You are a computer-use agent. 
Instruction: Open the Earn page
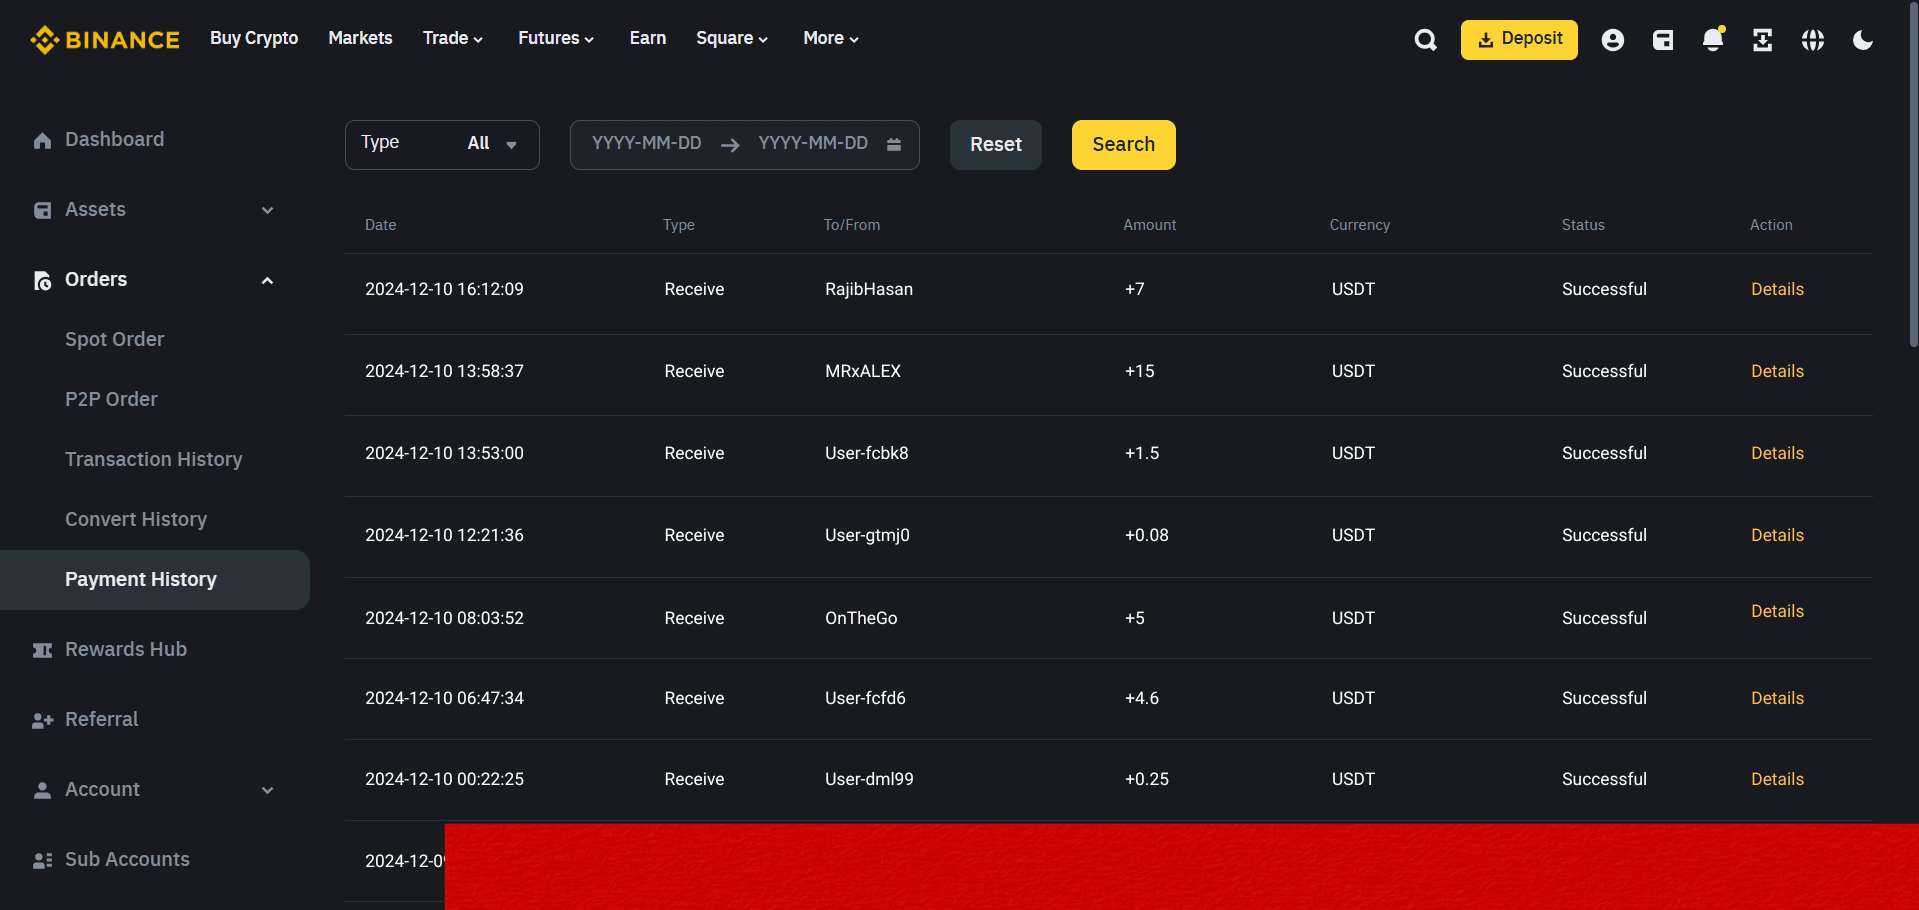pyautogui.click(x=647, y=38)
